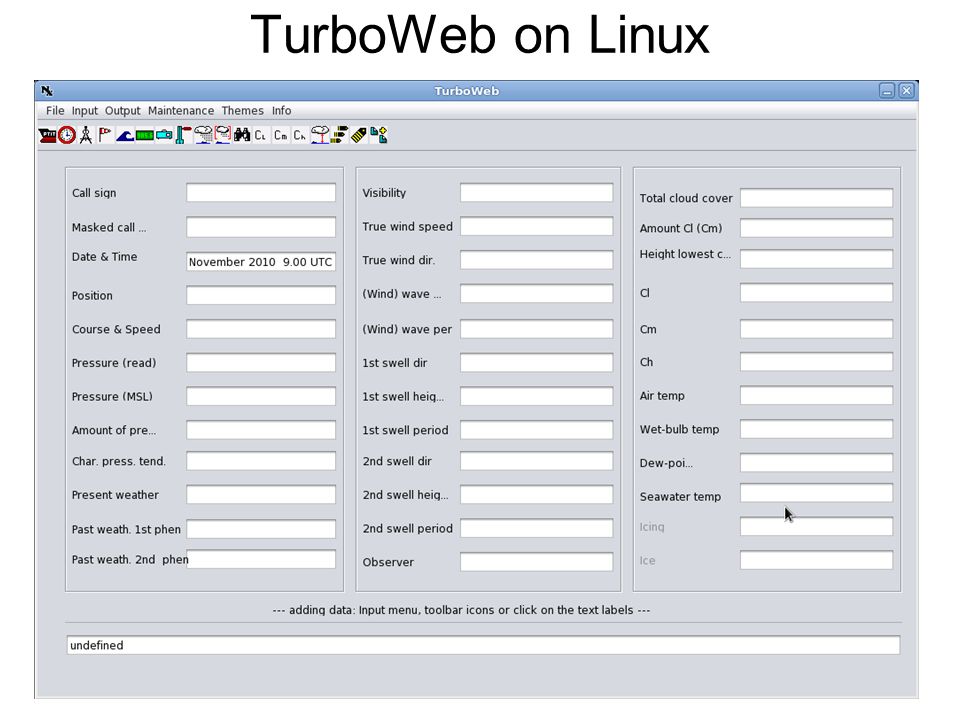Click the ship call sign toolbar icon
Screen dimensions: 960x720
[x=47, y=135]
